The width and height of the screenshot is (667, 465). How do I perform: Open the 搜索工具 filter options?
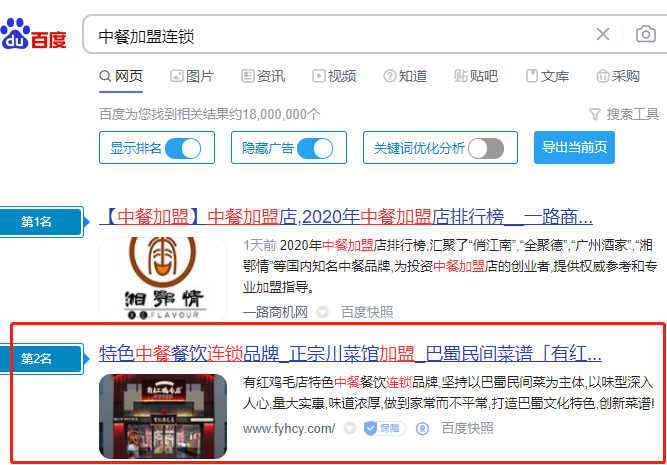click(624, 114)
